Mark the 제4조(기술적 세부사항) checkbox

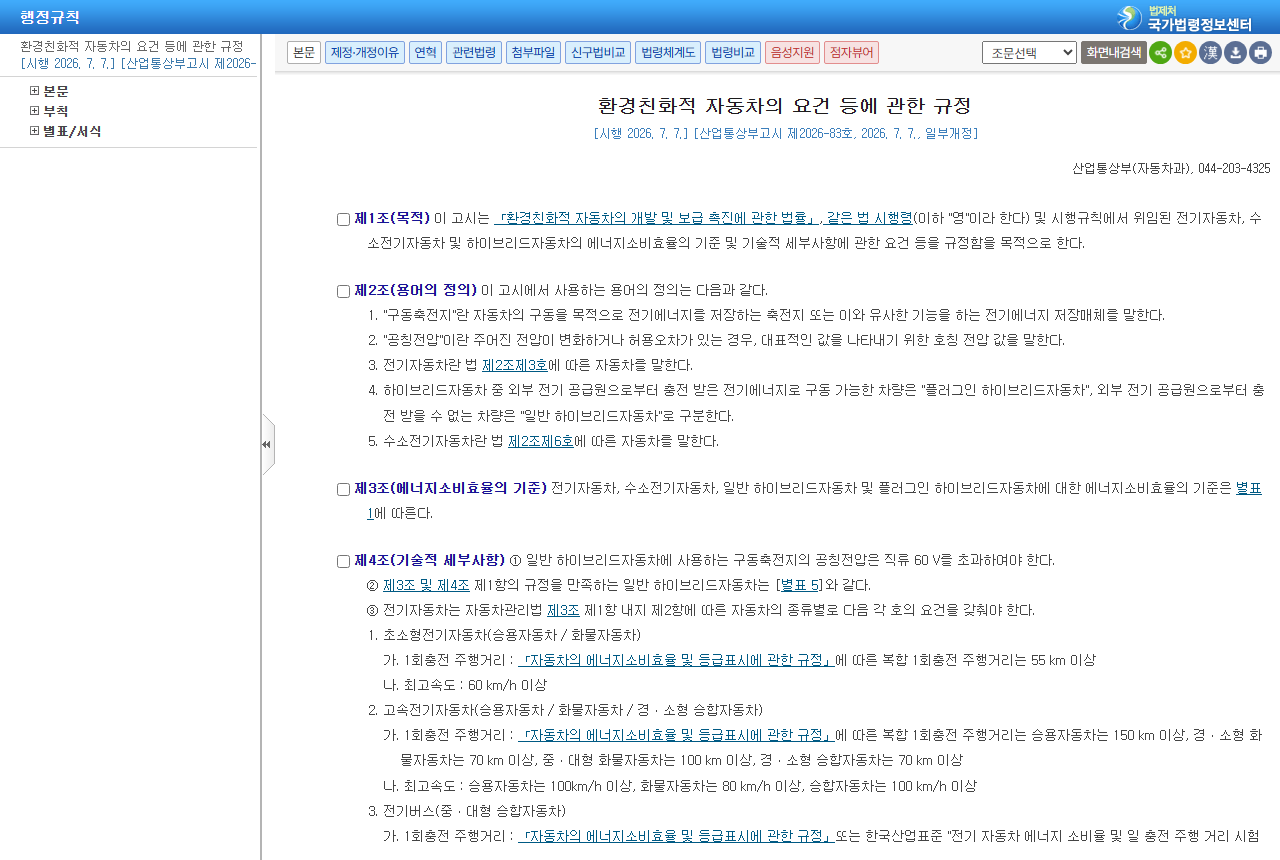click(x=343, y=562)
